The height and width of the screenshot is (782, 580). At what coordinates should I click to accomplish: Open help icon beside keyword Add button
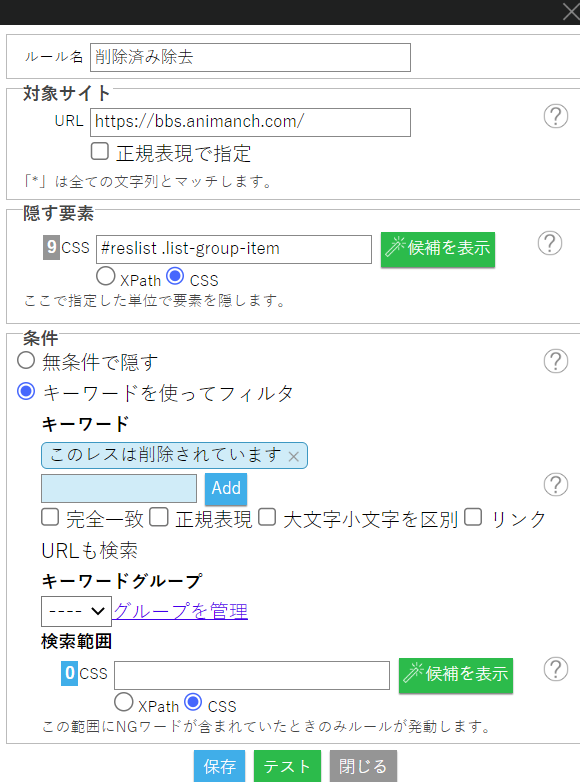pyautogui.click(x=556, y=484)
